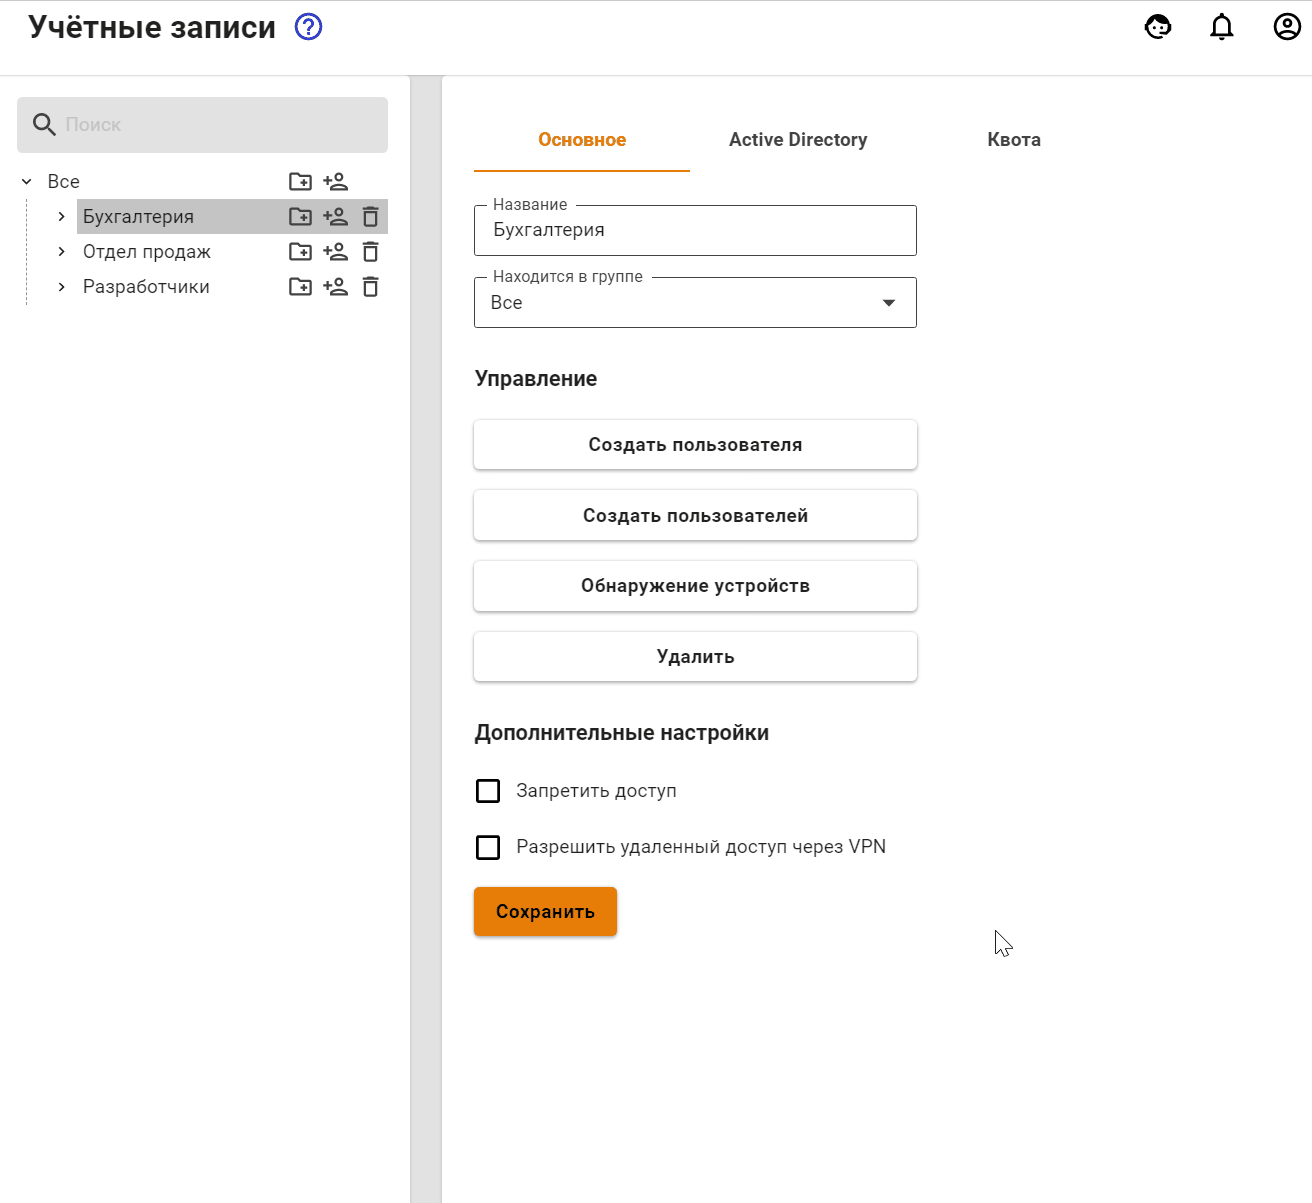The width and height of the screenshot is (1312, 1203).
Task: Open the Квота tab
Action: pyautogui.click(x=1014, y=140)
